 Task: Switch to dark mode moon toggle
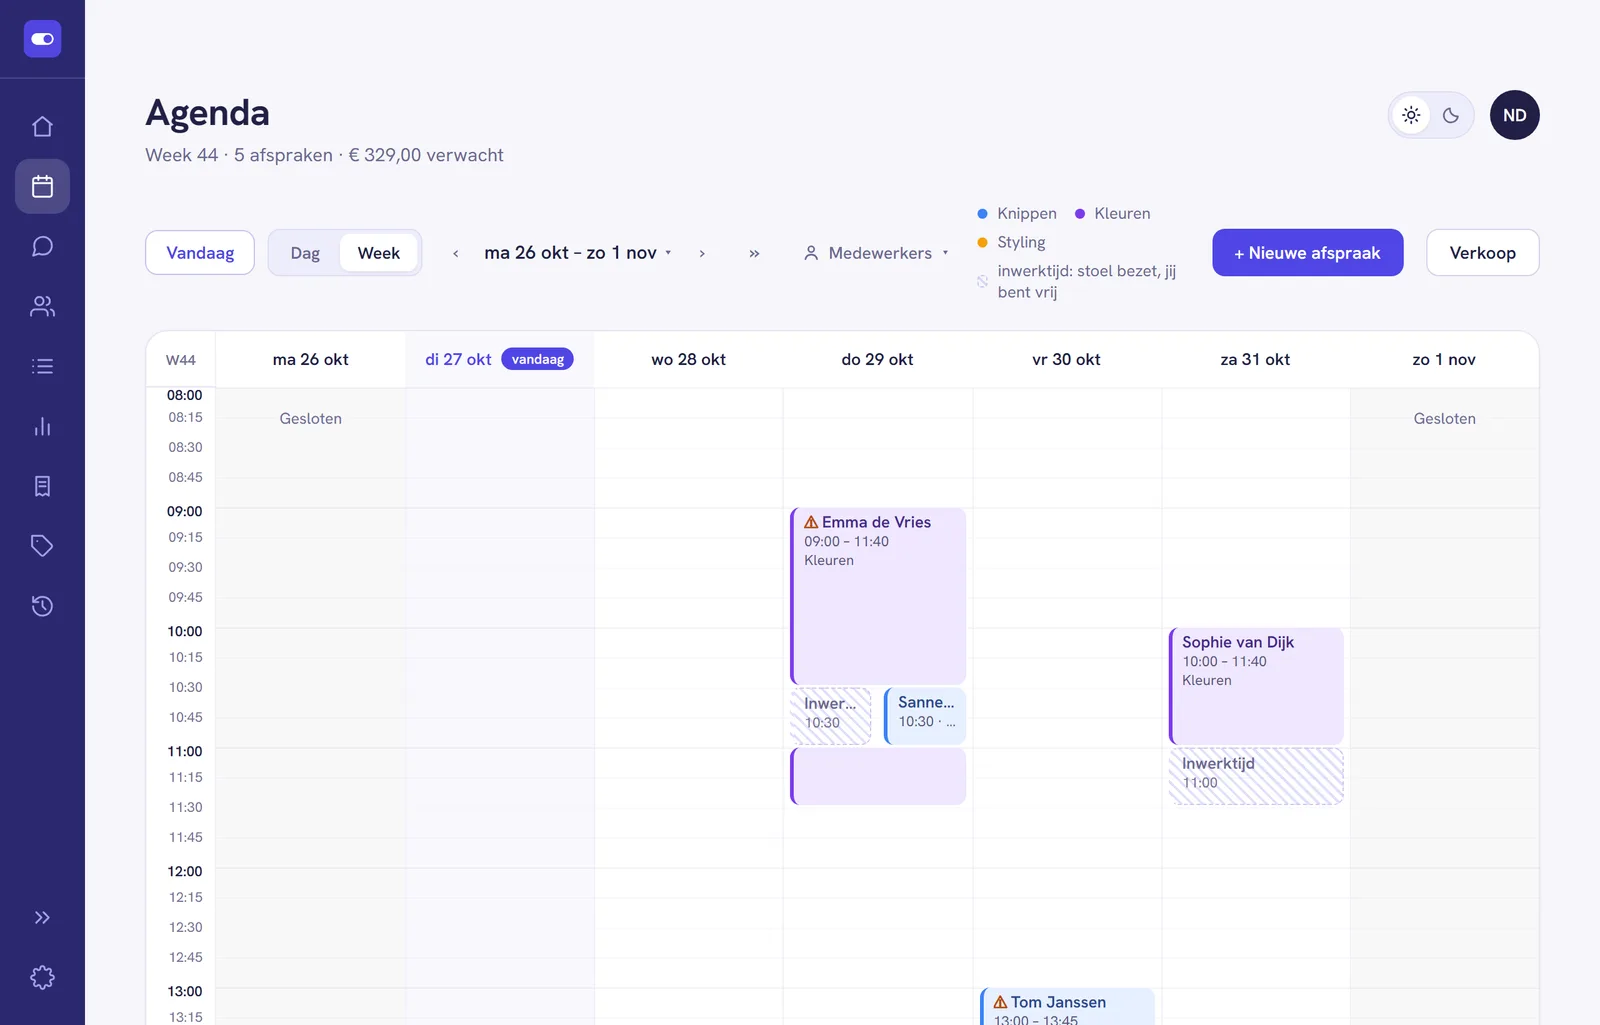1451,115
